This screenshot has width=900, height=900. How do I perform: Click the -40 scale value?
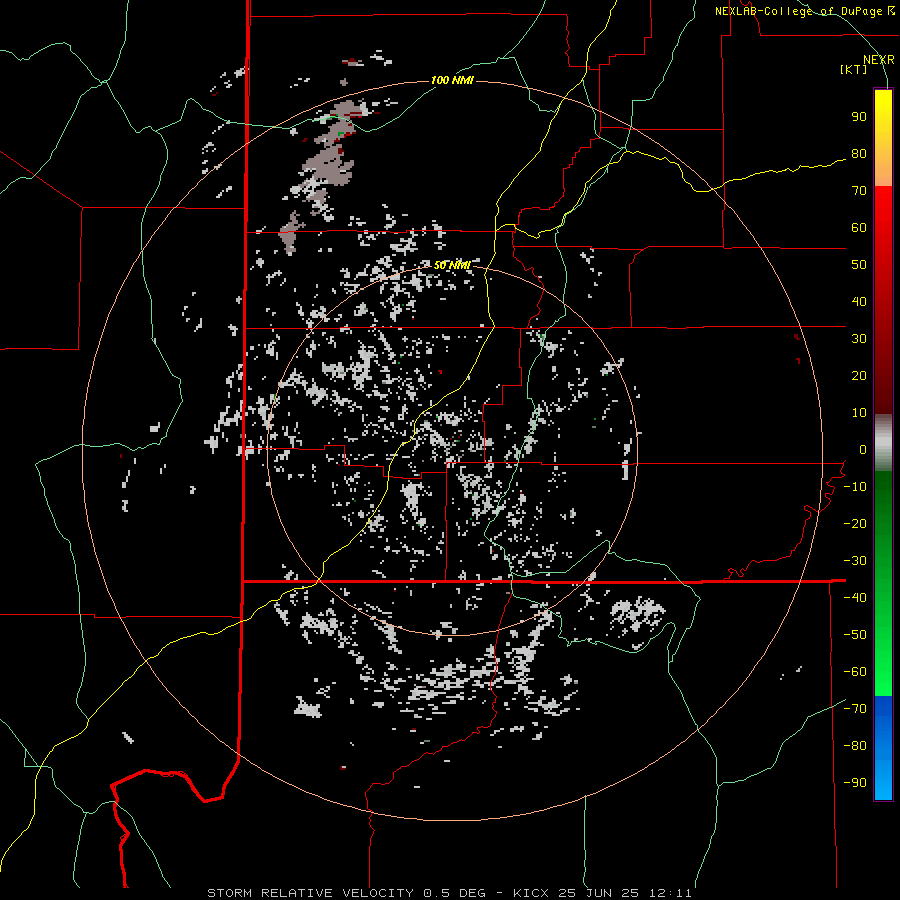(x=855, y=598)
